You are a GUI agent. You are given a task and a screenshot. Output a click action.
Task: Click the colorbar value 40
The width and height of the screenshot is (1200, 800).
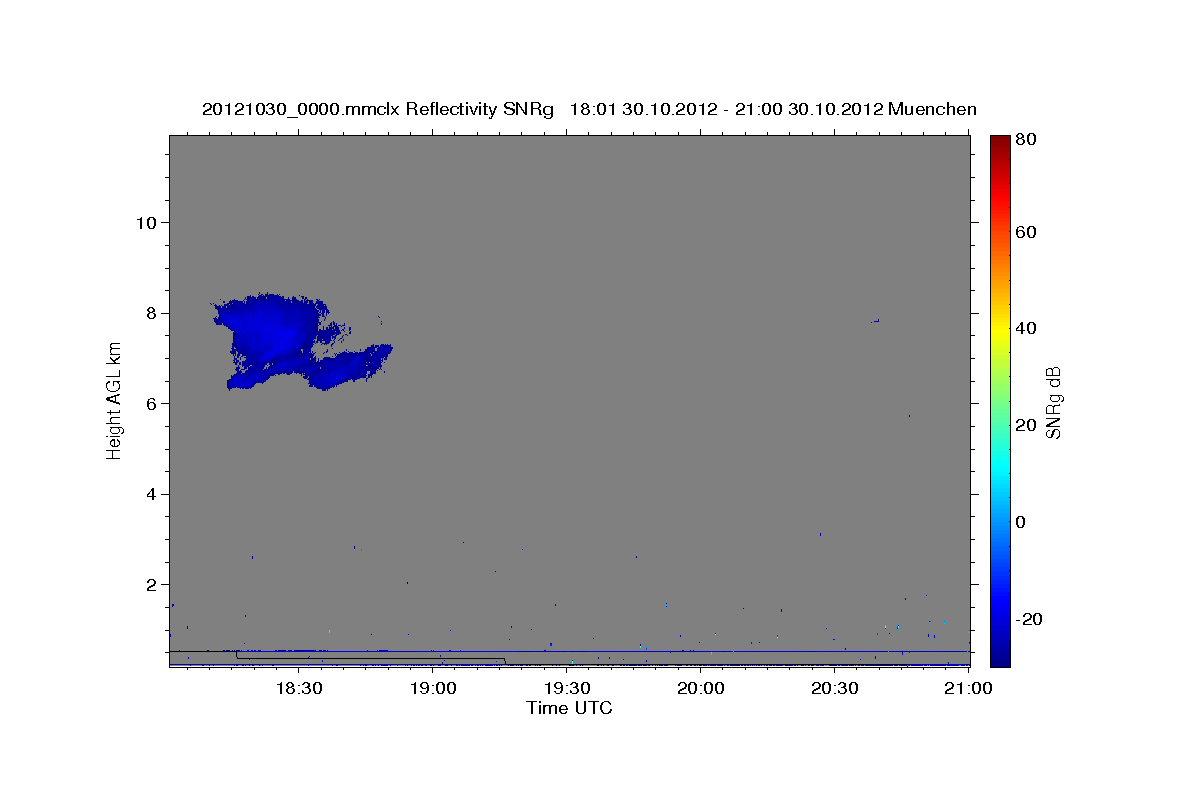[1027, 328]
